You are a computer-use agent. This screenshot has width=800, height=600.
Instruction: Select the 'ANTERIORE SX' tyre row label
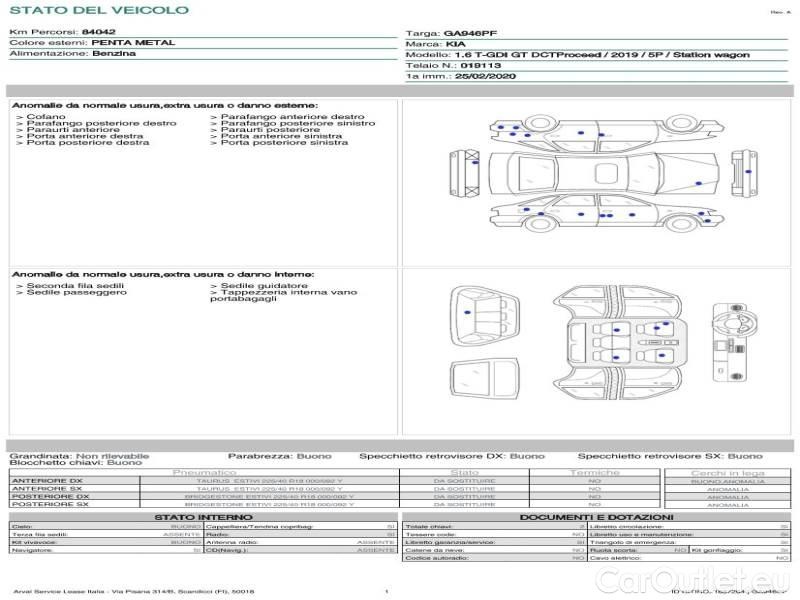[x=47, y=489]
